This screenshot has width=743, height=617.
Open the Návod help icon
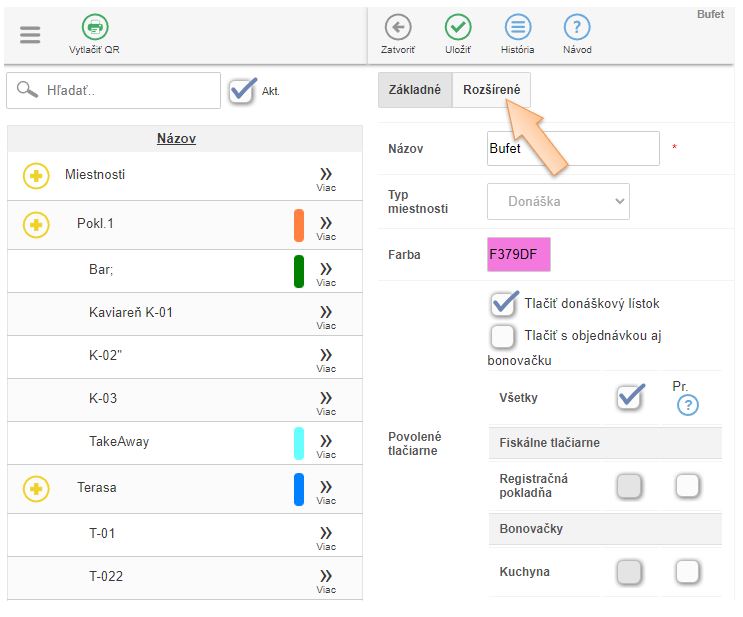576,28
